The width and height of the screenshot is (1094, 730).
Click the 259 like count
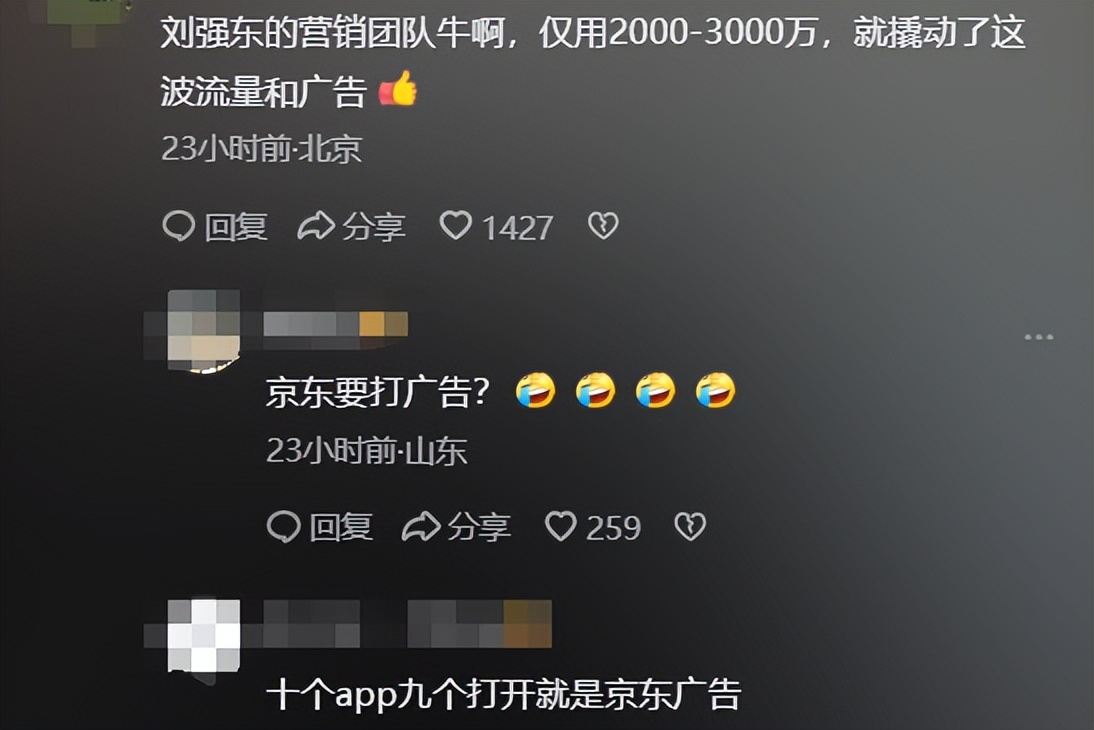click(x=613, y=528)
